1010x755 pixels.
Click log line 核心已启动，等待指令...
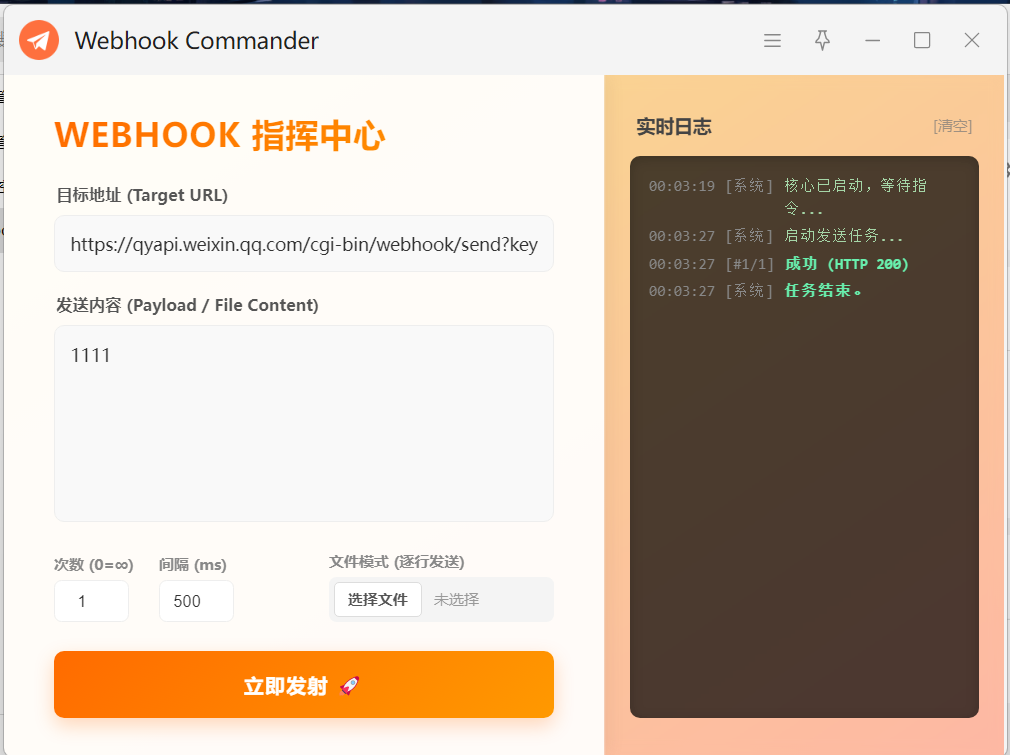855,196
